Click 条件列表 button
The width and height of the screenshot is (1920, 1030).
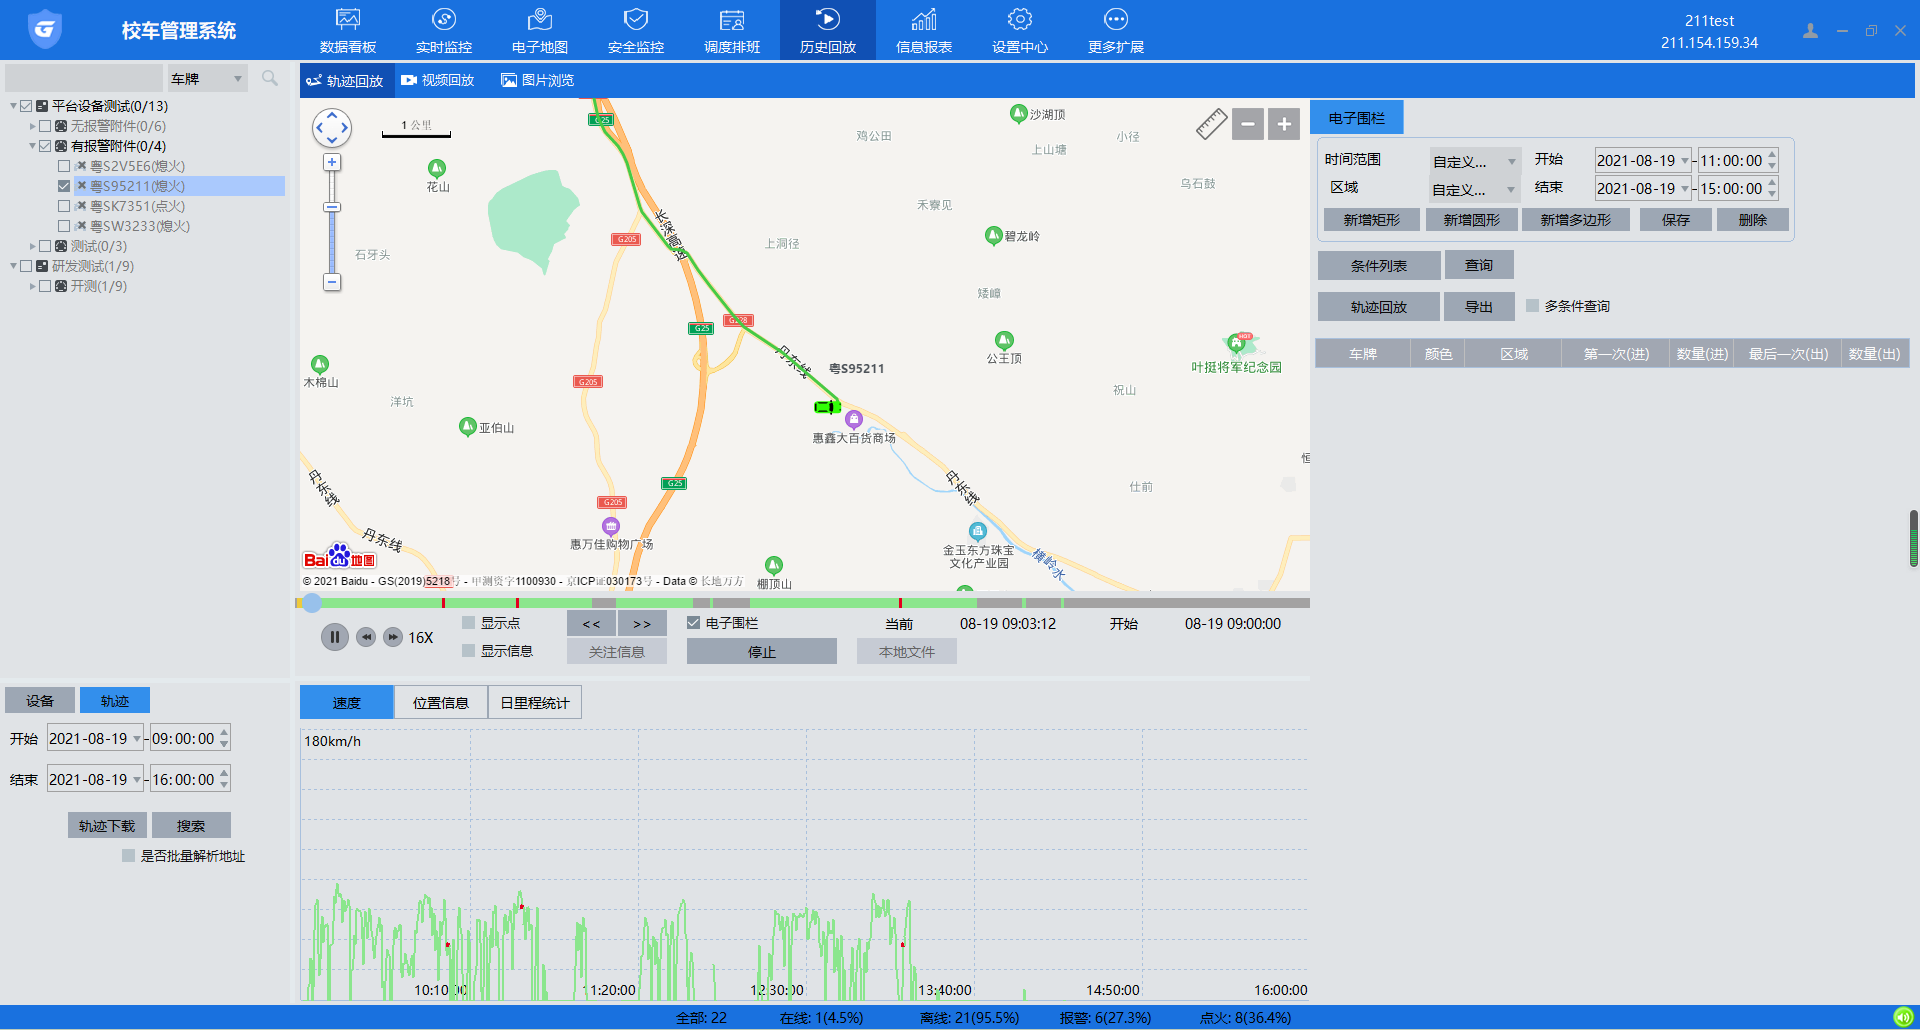point(1379,265)
